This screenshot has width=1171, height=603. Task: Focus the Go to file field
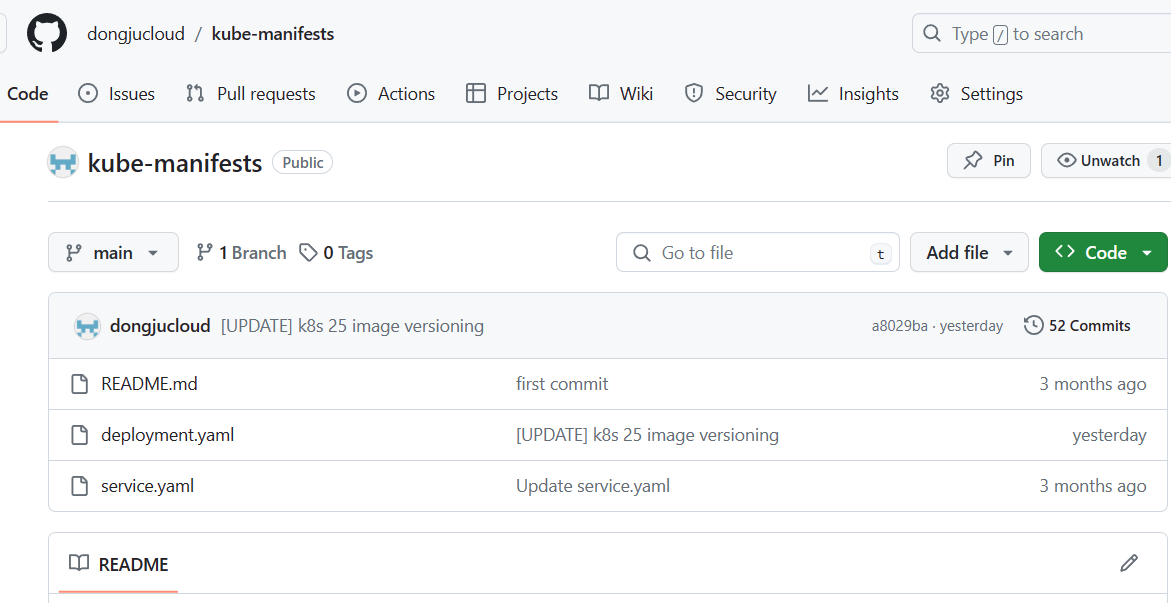click(757, 253)
